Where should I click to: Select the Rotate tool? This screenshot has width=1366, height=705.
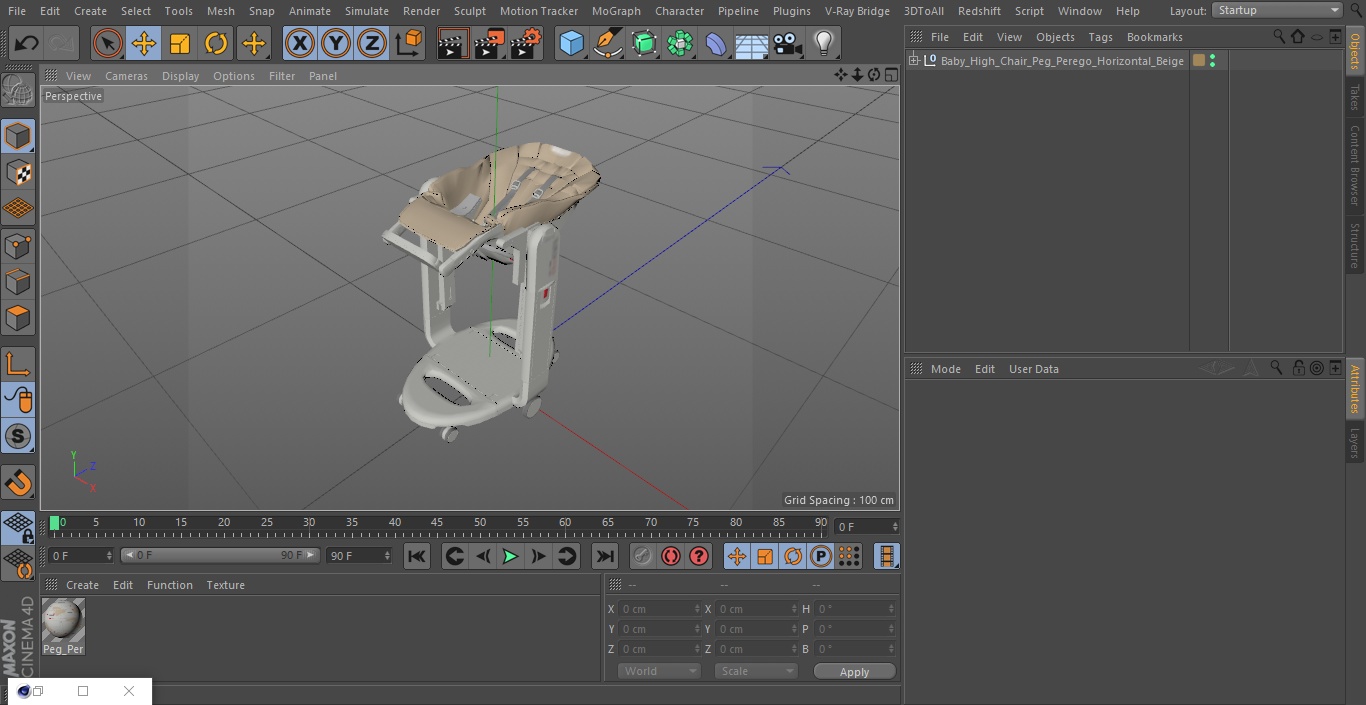click(x=216, y=43)
